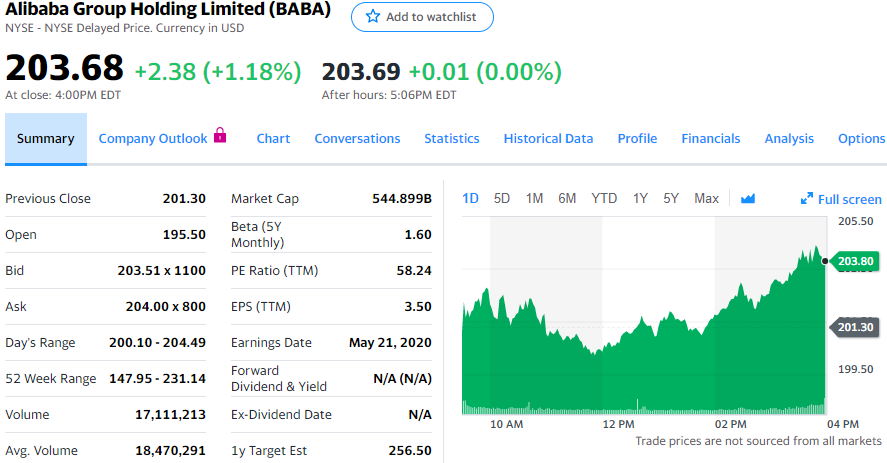Show the 1Y chart range

(x=640, y=198)
